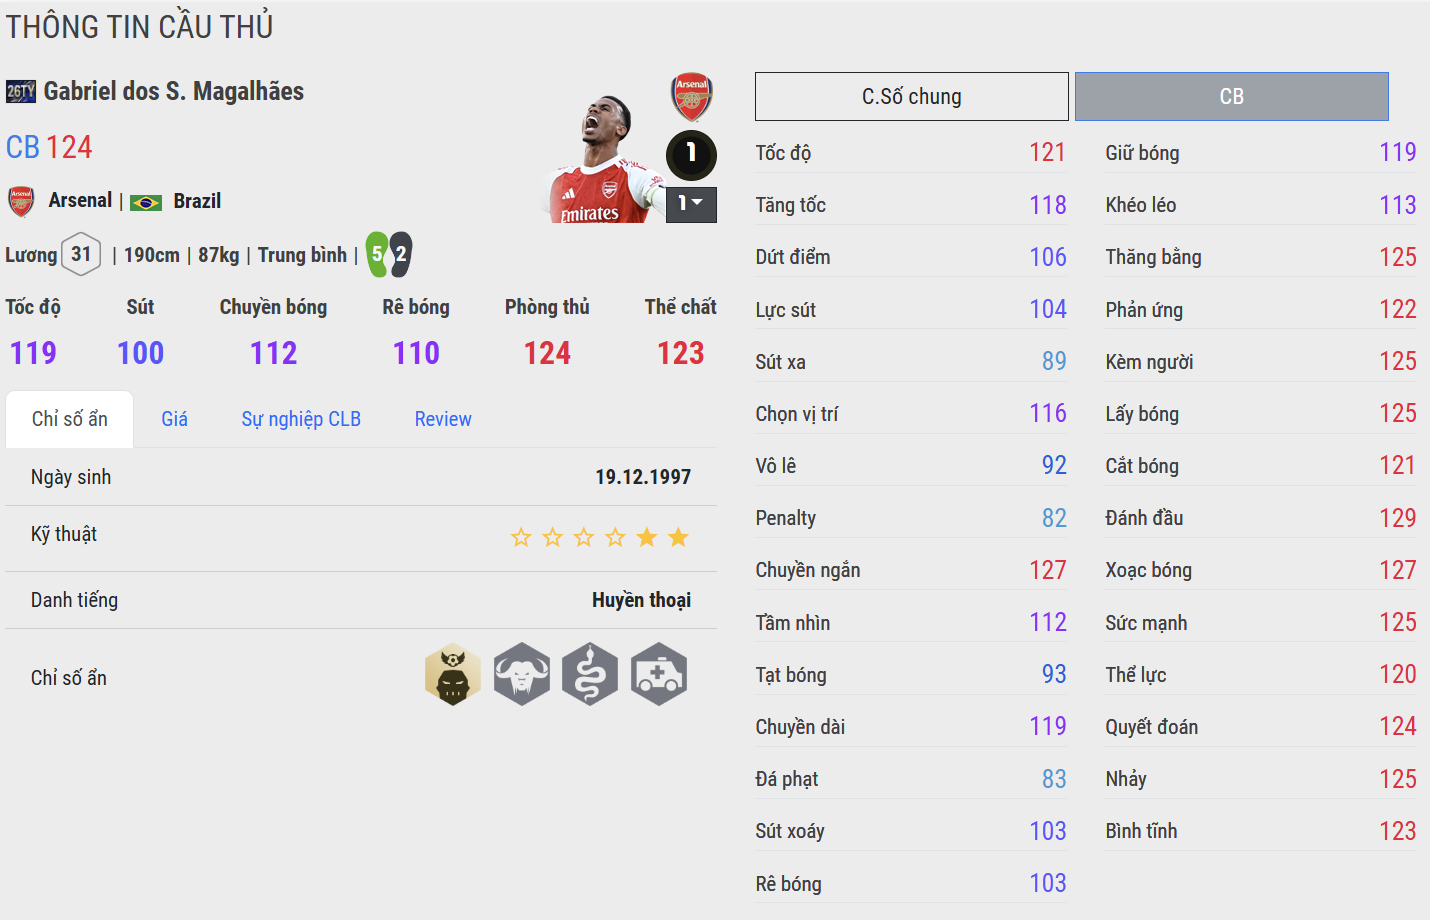Click the last filled skill star

click(679, 538)
